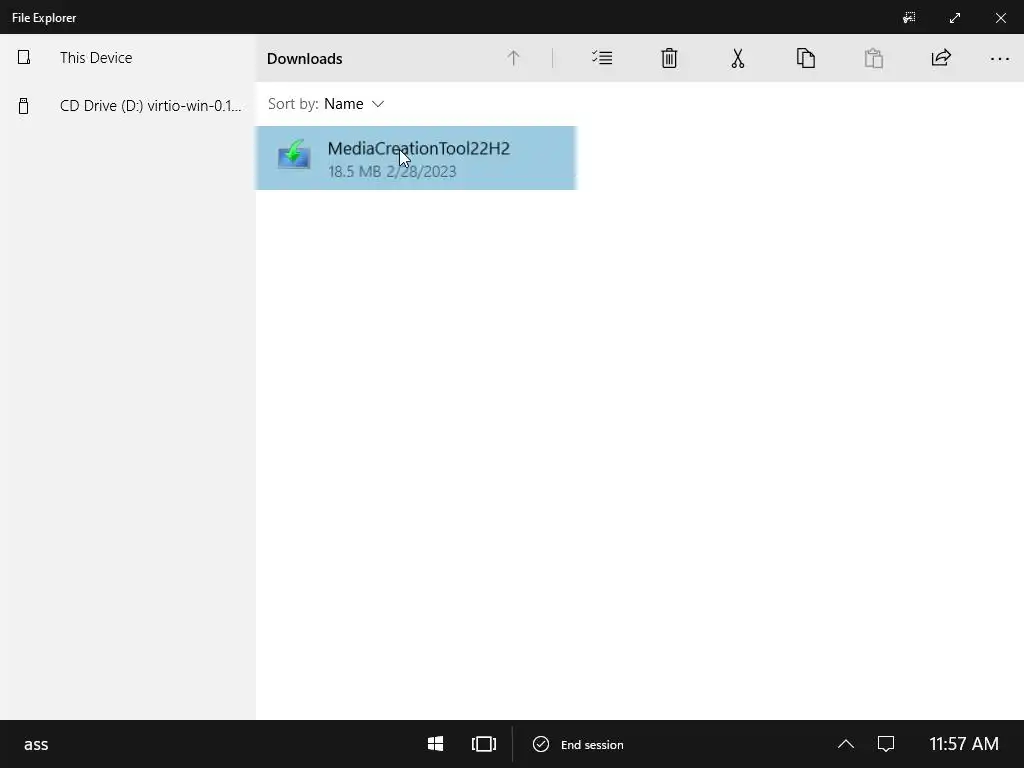
Task: Click the 18.5 MB 2/28/2023 details
Action: 392,171
